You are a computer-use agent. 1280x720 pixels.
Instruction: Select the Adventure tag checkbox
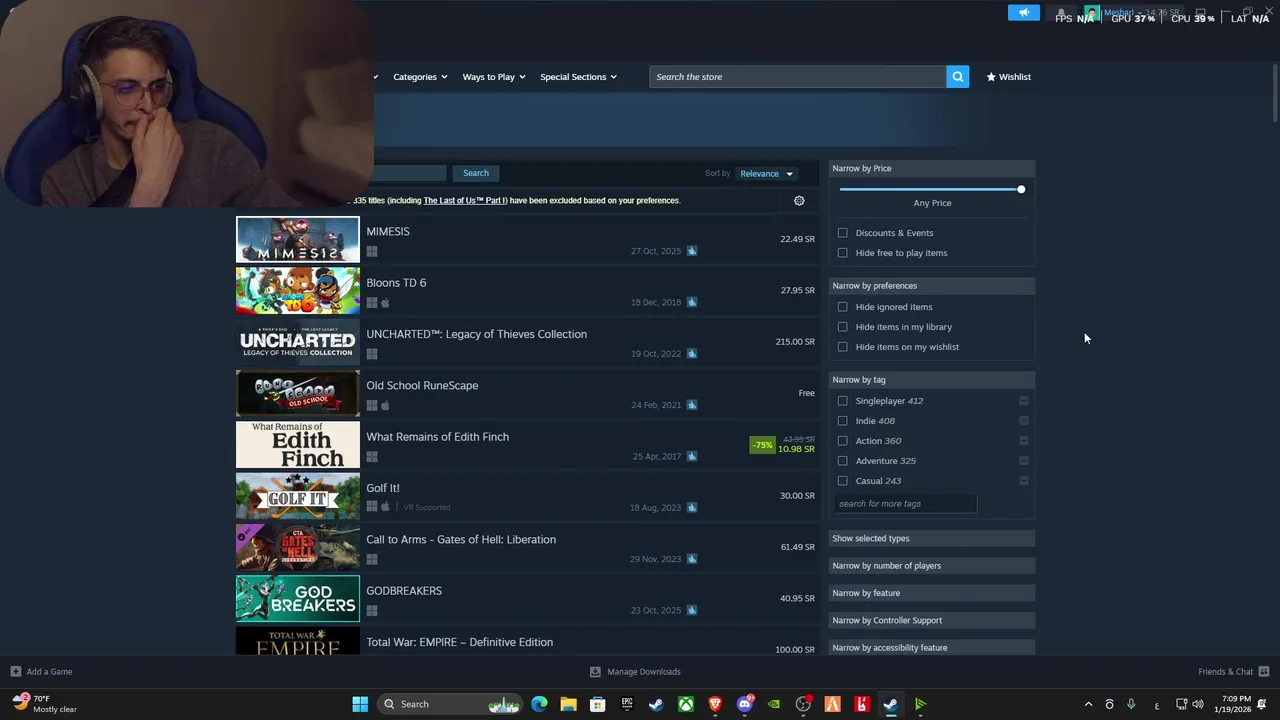842,461
